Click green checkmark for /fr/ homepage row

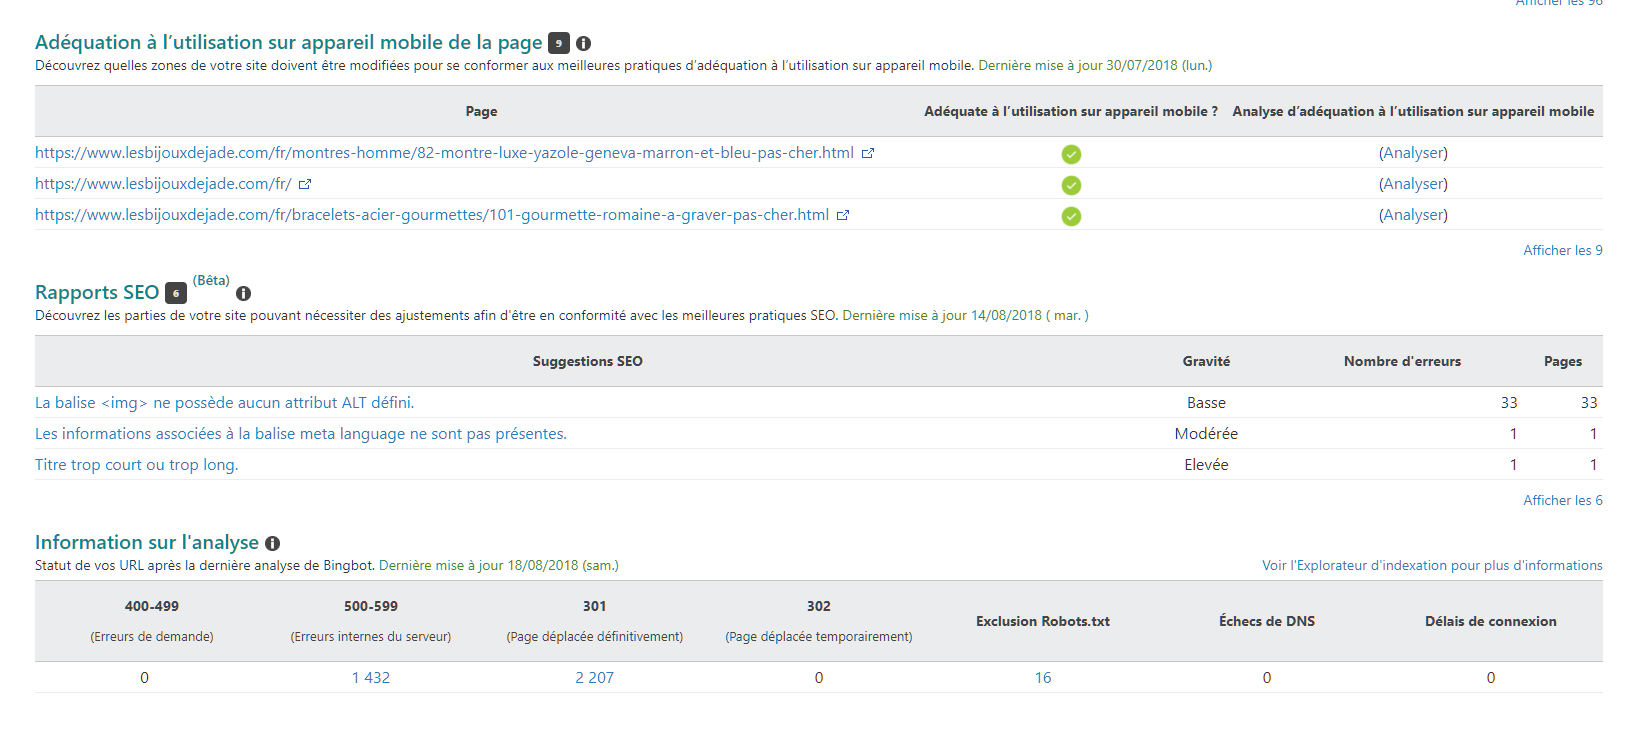click(1071, 185)
